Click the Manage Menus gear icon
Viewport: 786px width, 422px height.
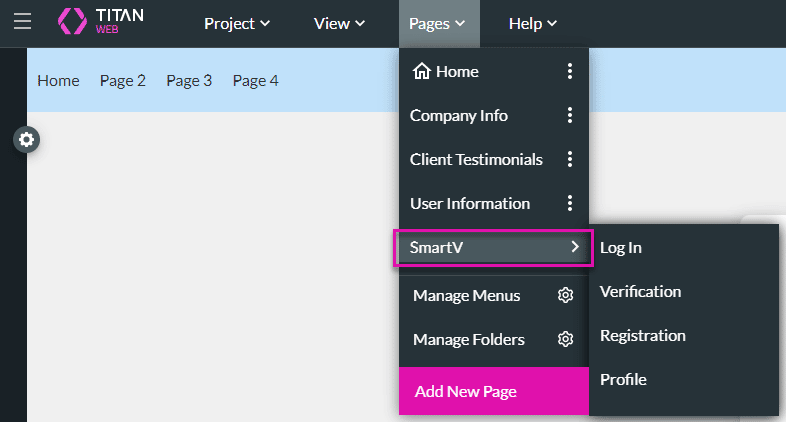[x=565, y=295]
